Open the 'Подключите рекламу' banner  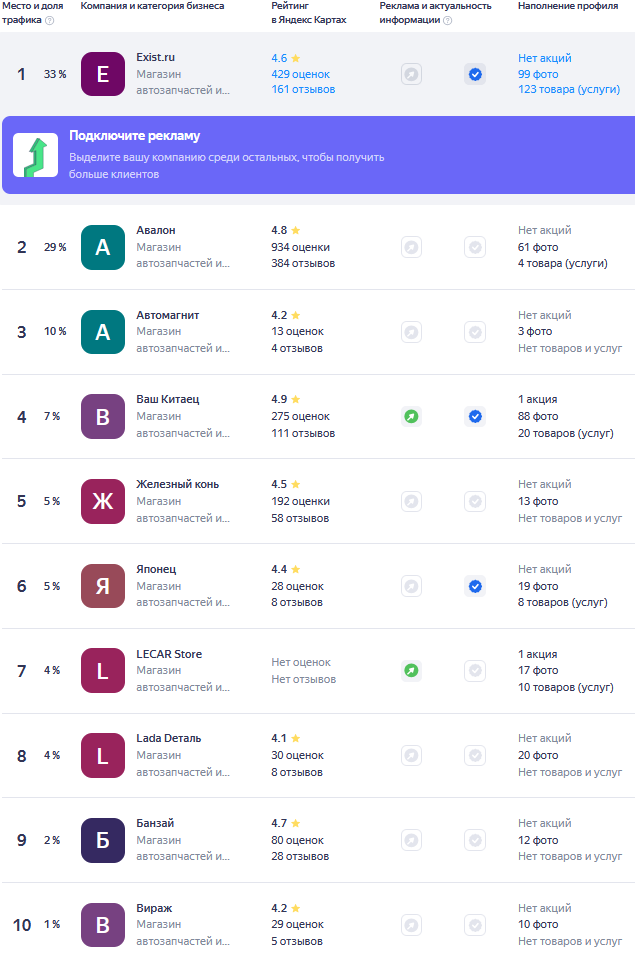coord(318,155)
